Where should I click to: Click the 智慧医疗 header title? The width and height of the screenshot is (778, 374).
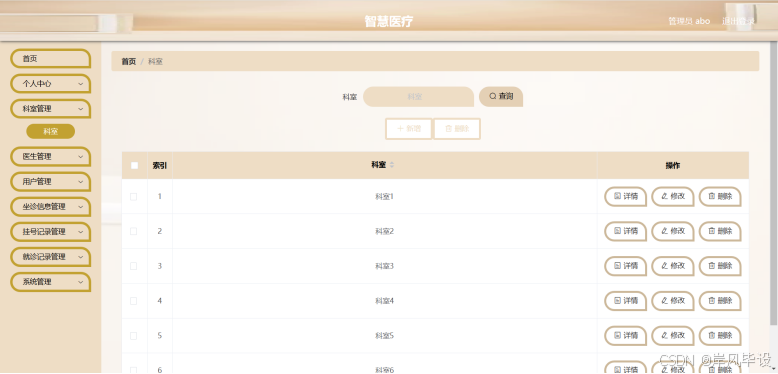pyautogui.click(x=389, y=21)
